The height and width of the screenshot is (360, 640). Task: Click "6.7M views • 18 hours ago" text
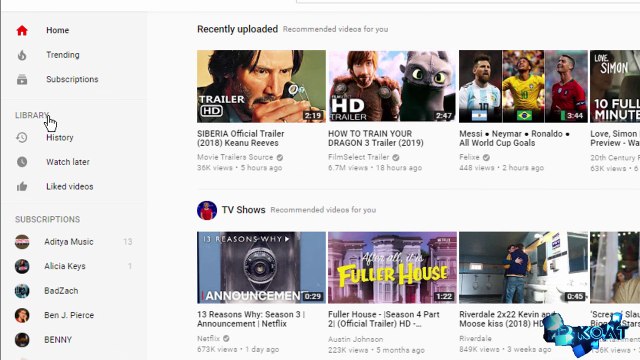coord(375,168)
